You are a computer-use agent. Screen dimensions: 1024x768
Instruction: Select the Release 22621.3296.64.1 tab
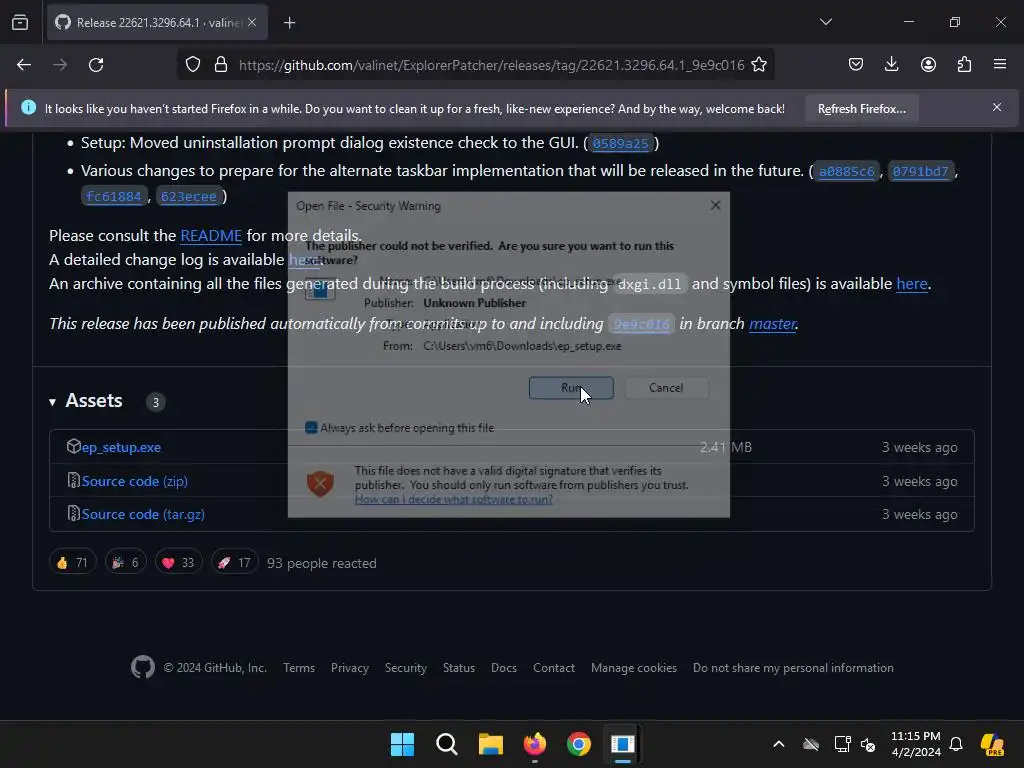[x=157, y=22]
